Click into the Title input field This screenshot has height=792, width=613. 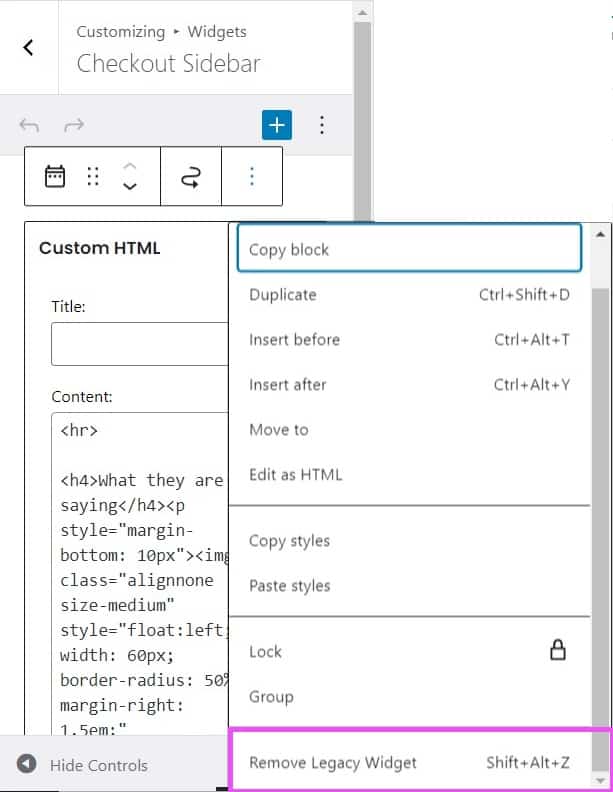140,344
